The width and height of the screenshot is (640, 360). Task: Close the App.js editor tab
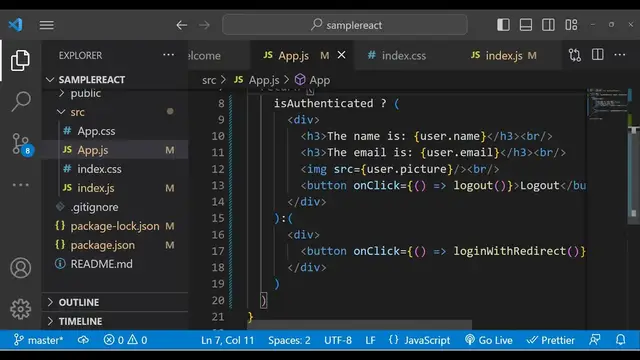coord(342,55)
